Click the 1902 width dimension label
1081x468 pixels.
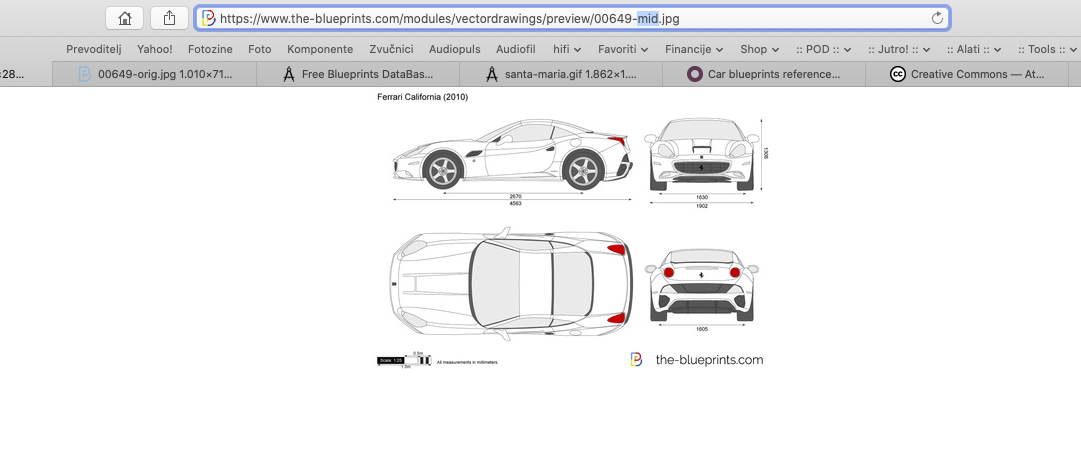pos(702,205)
